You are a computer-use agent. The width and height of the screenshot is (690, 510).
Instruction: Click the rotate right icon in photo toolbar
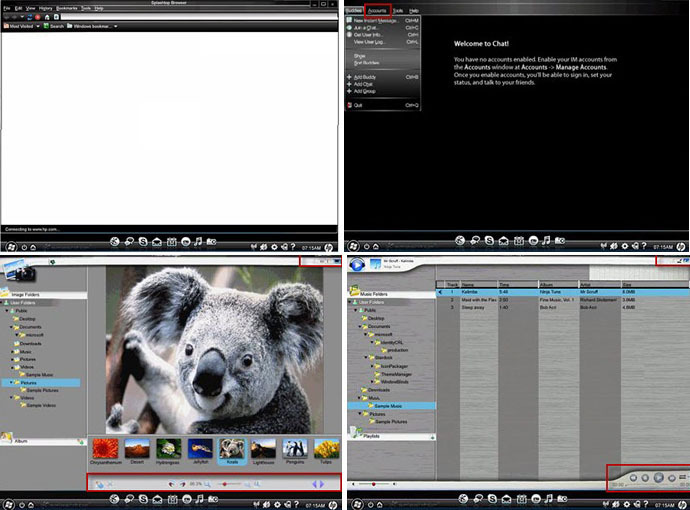[x=182, y=484]
